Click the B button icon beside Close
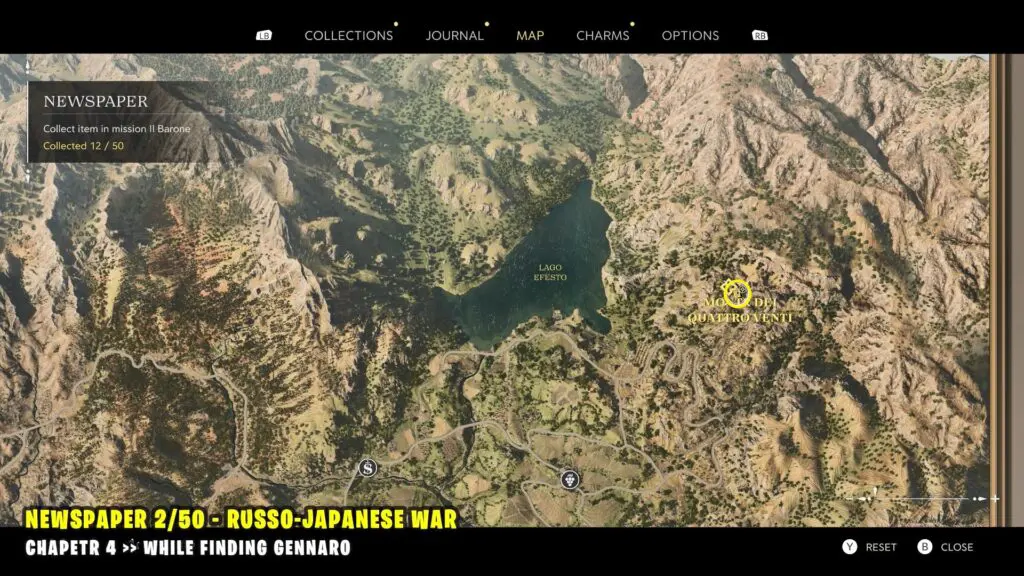The image size is (1024, 576). click(x=924, y=547)
